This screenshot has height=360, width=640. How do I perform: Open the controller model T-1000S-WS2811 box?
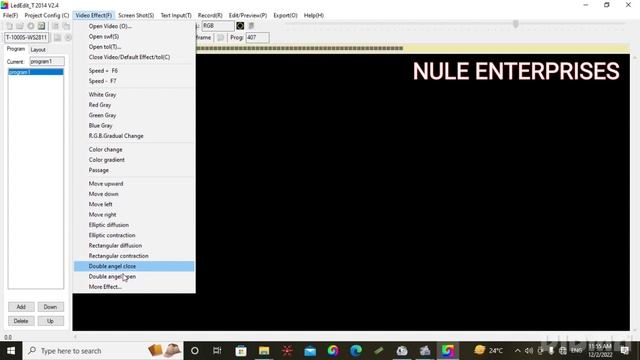pyautogui.click(x=26, y=38)
